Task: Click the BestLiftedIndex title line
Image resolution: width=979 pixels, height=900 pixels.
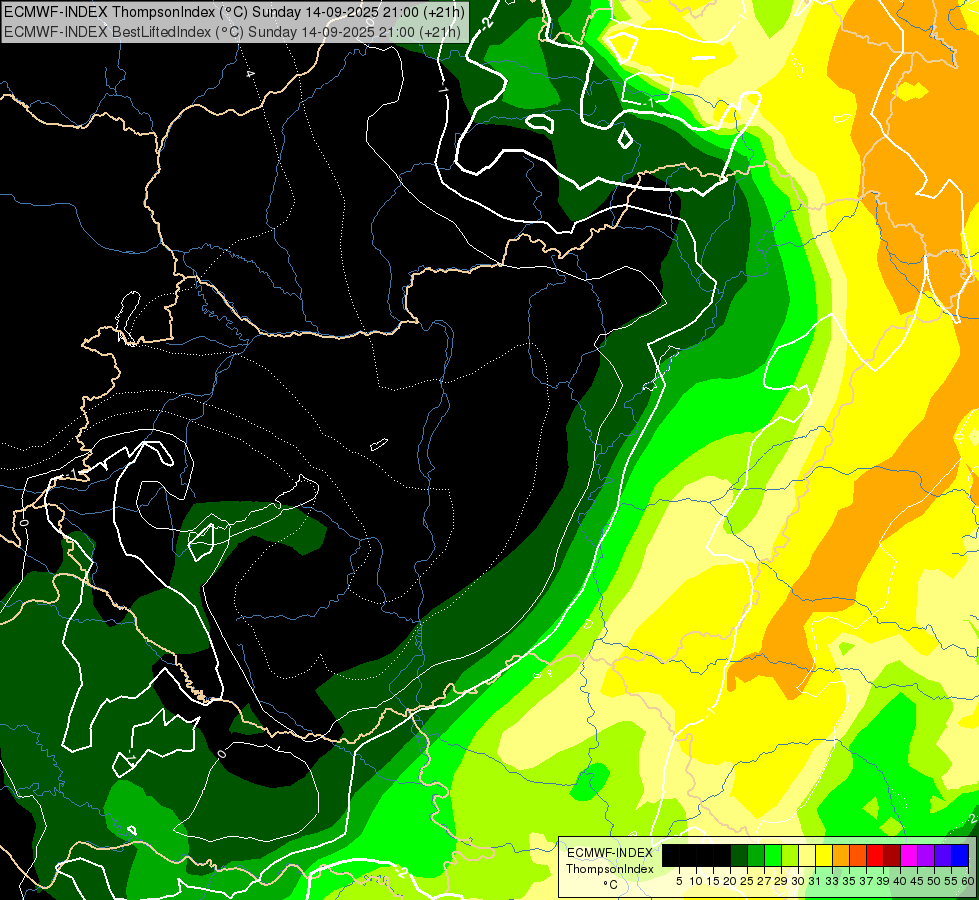Action: [232, 31]
